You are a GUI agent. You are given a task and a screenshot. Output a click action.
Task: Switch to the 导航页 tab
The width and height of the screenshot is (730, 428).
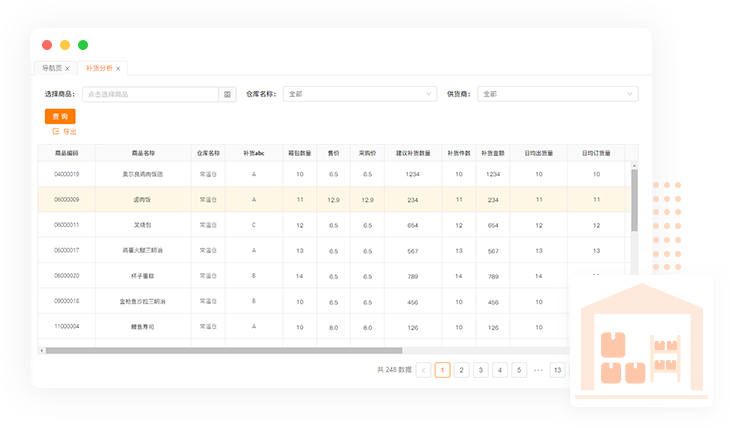click(52, 68)
